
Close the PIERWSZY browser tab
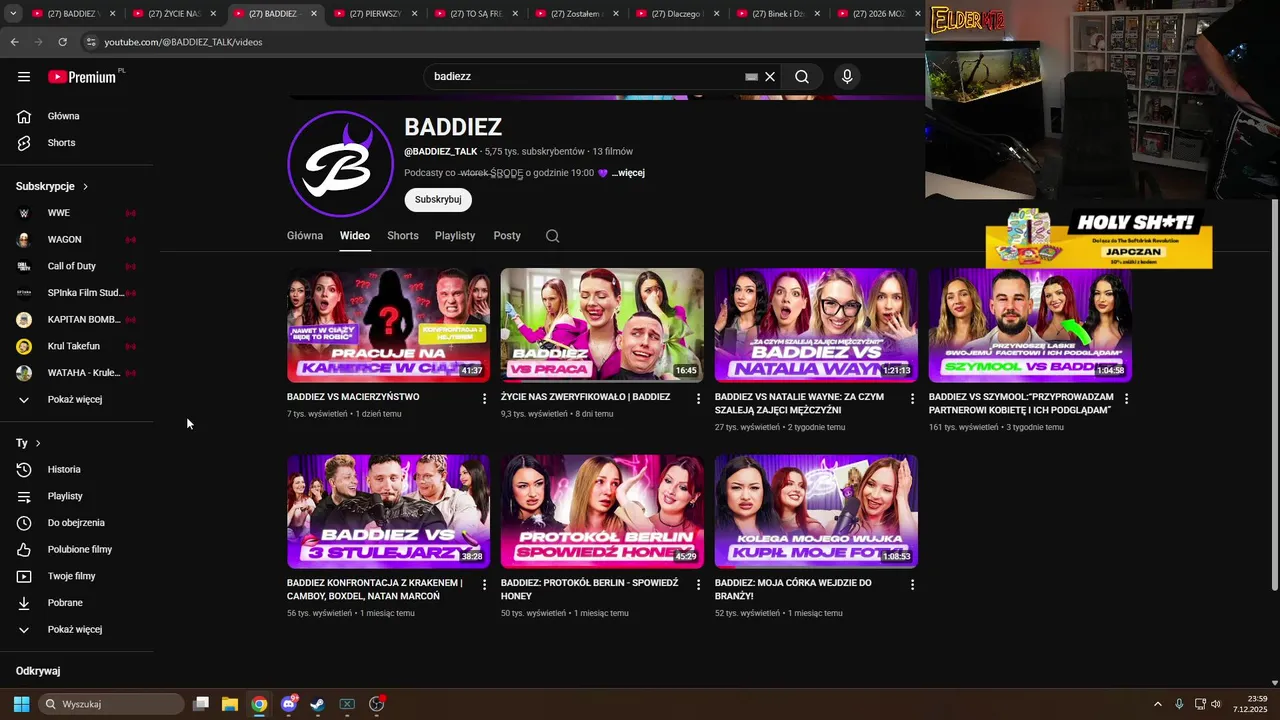(x=415, y=14)
